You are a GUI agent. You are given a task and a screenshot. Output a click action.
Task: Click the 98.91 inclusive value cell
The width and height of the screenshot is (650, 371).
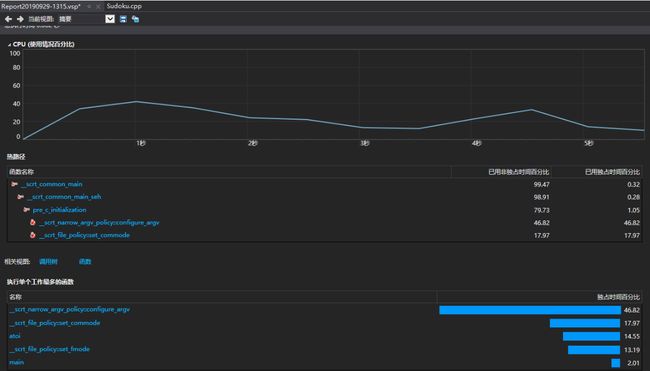coord(541,197)
